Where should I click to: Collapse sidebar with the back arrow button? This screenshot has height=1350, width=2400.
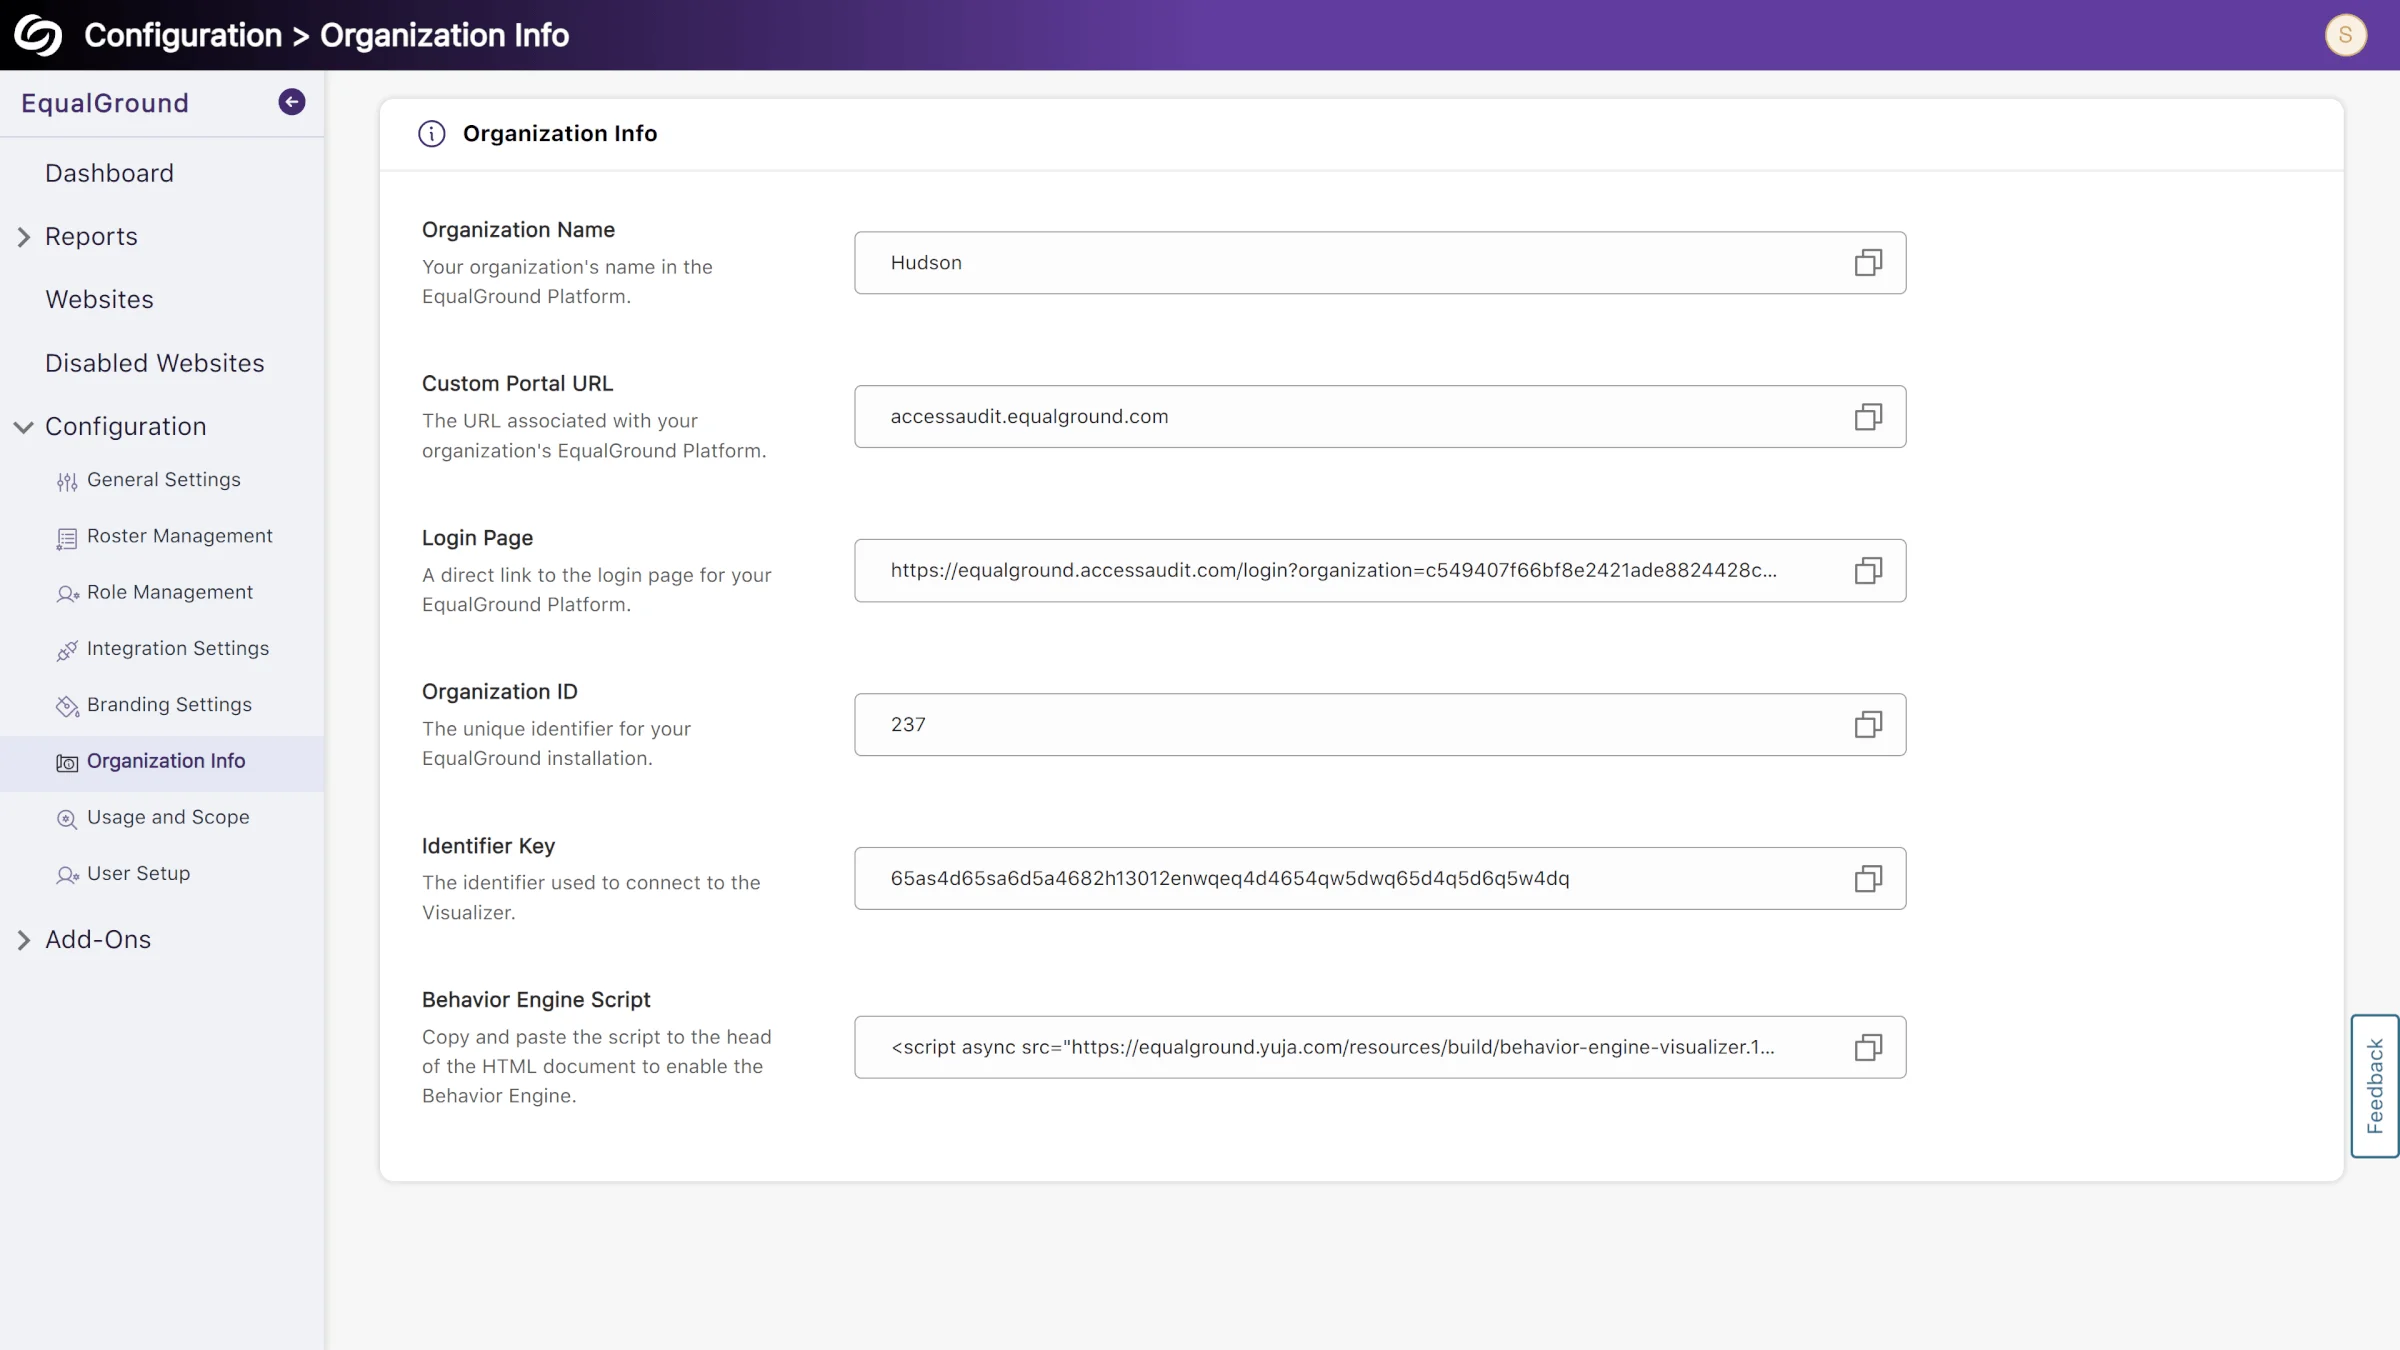pos(291,102)
